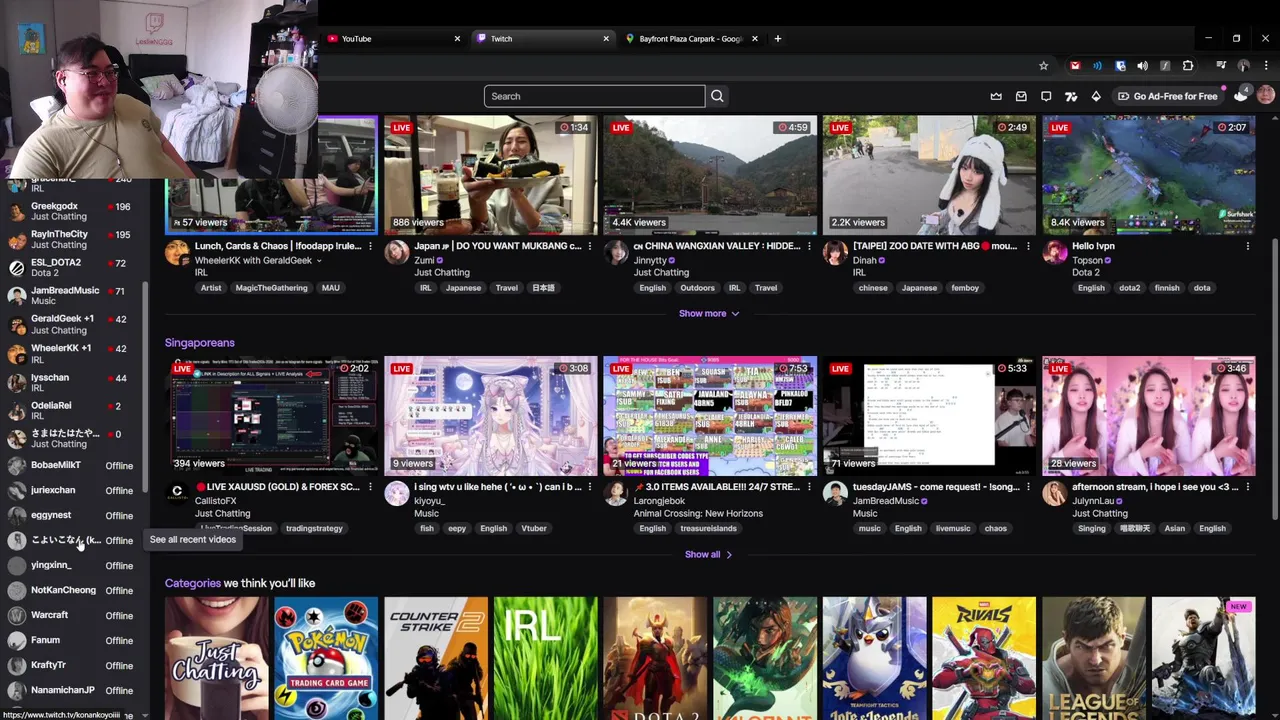Expand Show more for recommended streams
This screenshot has height=720, width=1280.
709,313
